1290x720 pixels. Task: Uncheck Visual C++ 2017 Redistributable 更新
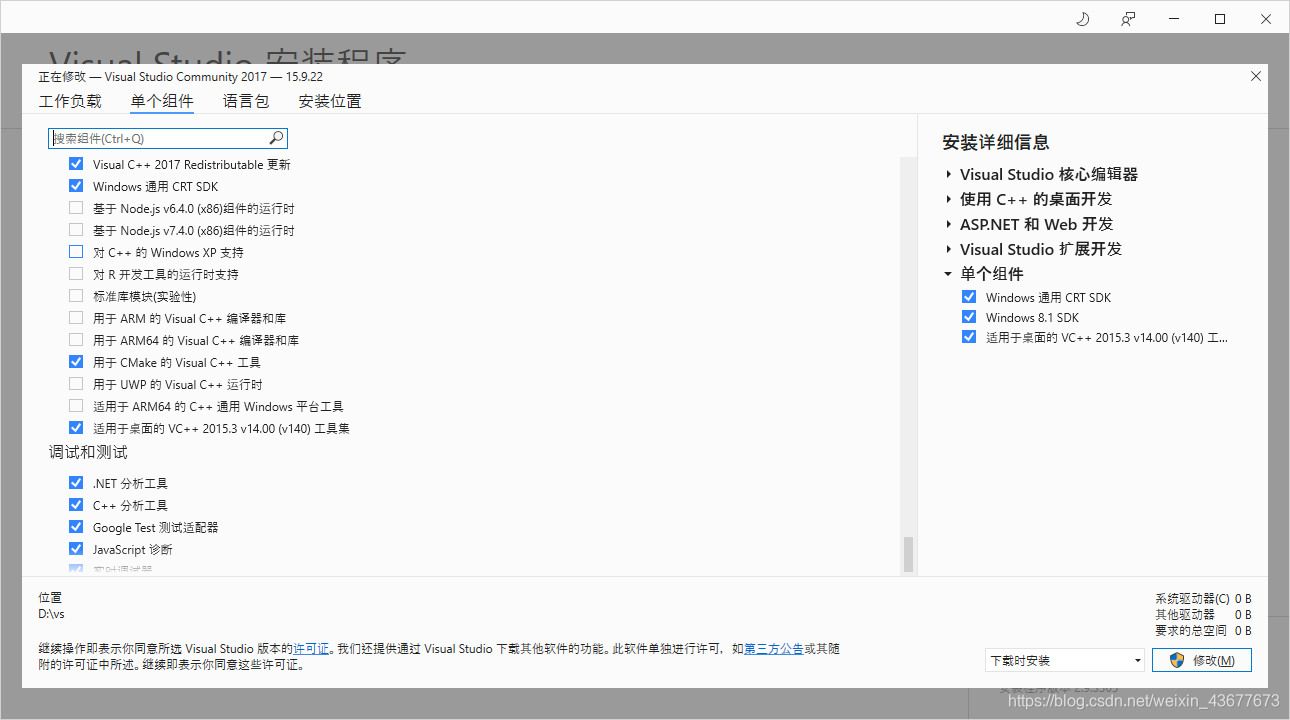(x=76, y=164)
